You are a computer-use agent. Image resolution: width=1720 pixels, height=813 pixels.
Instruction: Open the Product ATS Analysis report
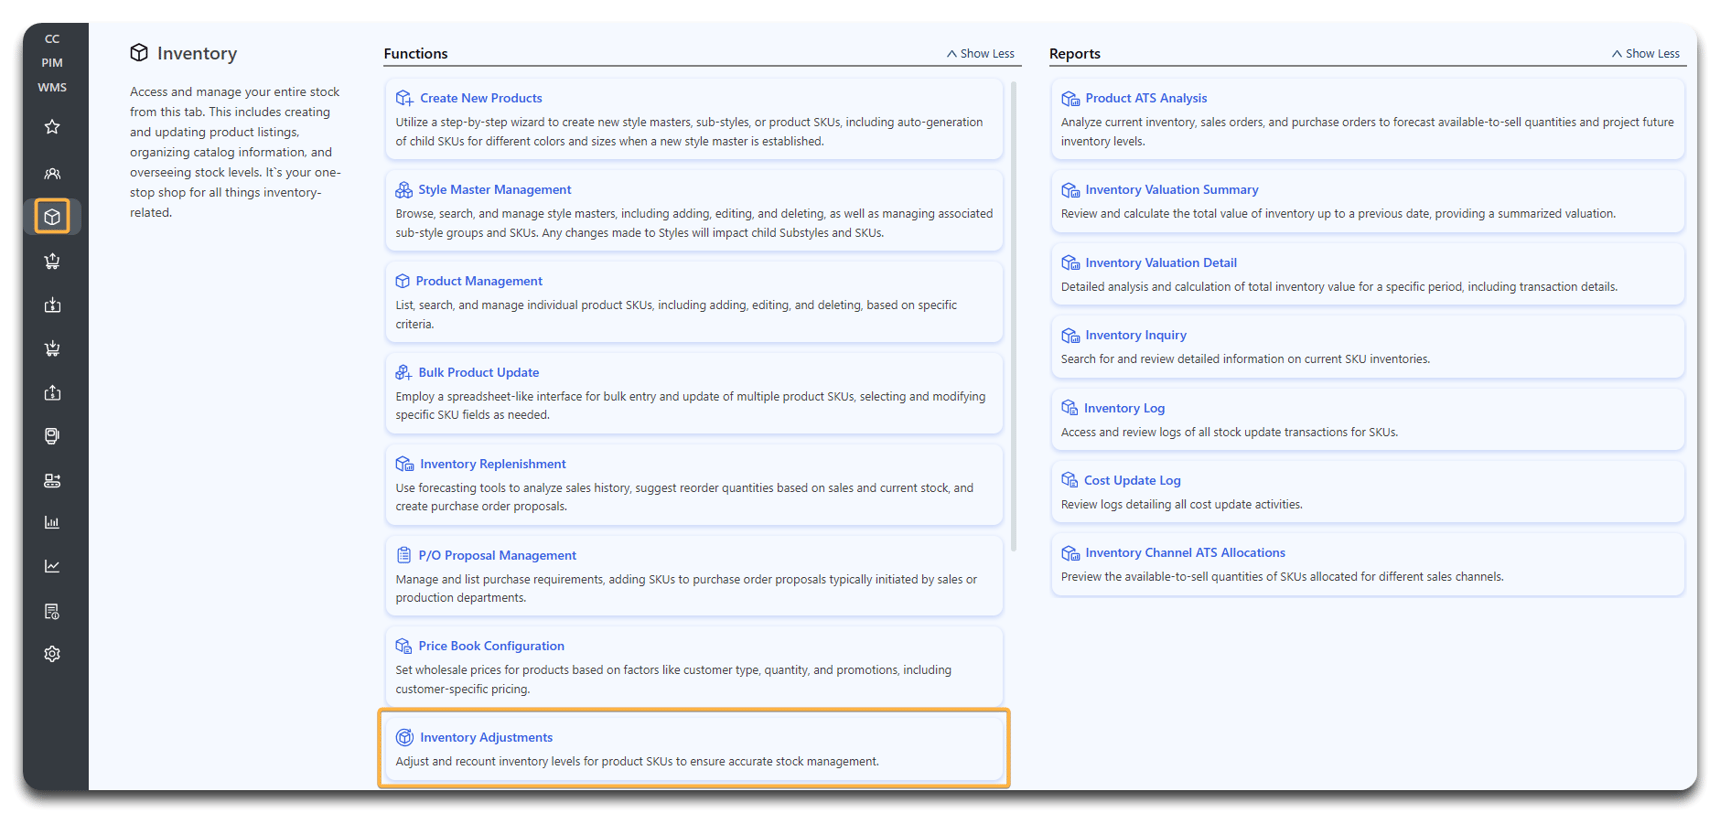[x=1146, y=98]
